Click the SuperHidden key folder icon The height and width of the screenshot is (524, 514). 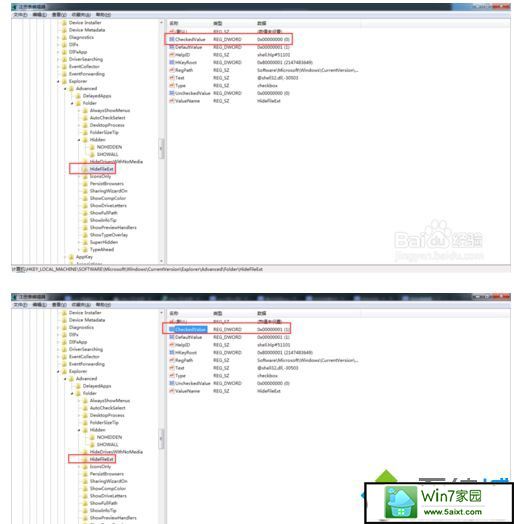point(85,242)
